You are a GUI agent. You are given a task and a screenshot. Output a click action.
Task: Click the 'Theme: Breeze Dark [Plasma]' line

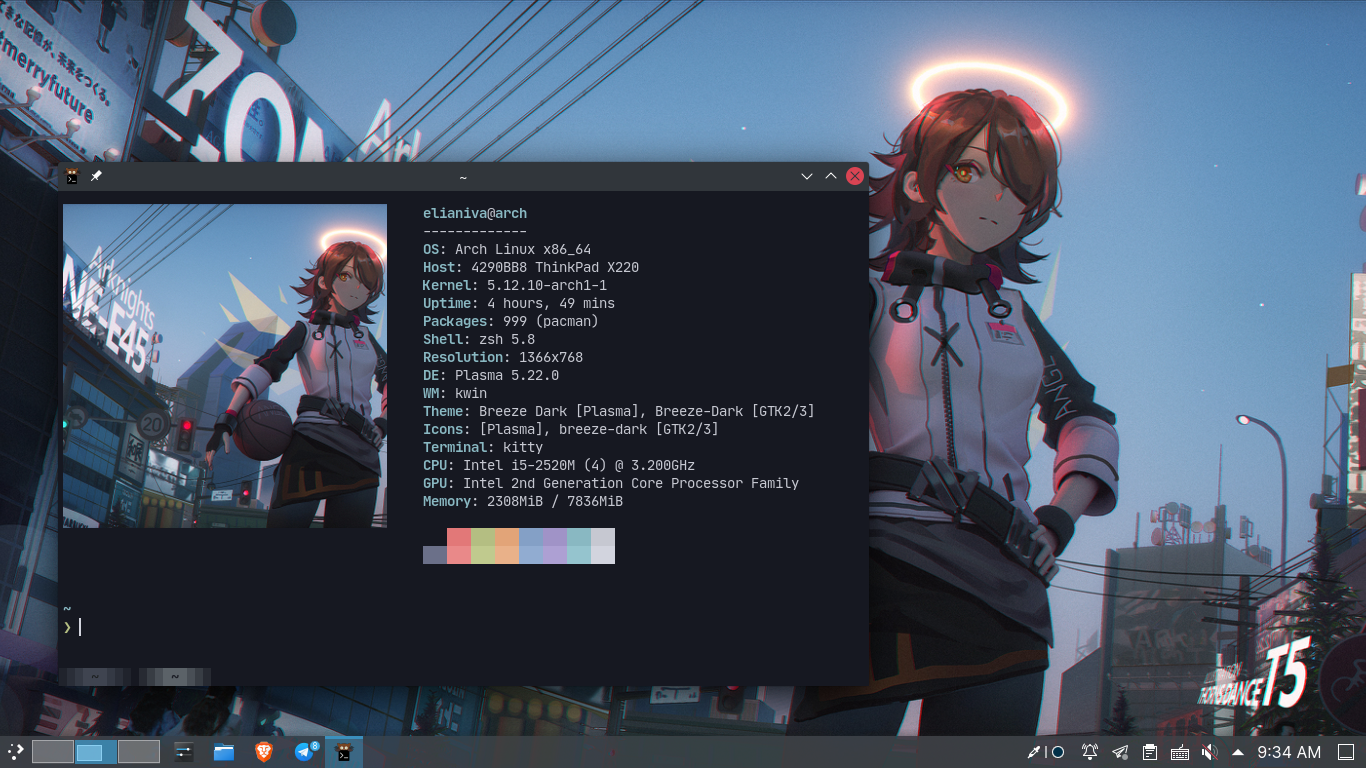[619, 411]
